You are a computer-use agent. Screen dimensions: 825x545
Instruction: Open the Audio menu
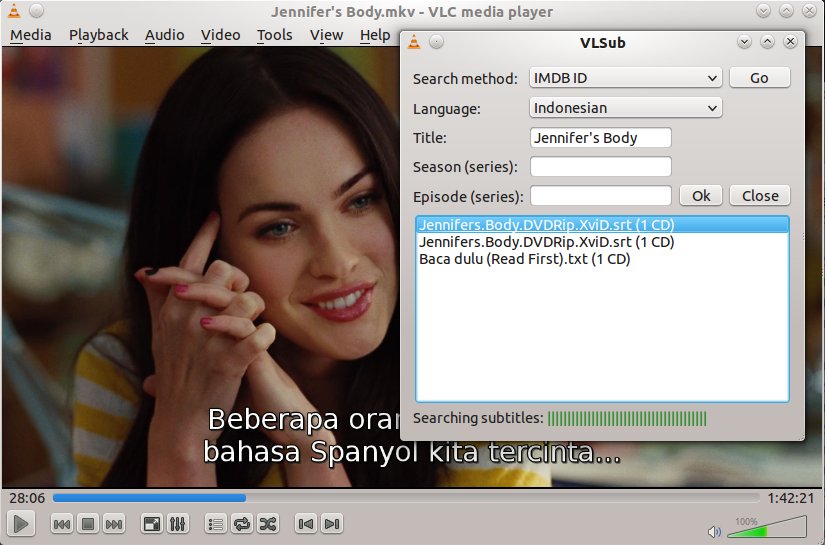click(x=164, y=35)
